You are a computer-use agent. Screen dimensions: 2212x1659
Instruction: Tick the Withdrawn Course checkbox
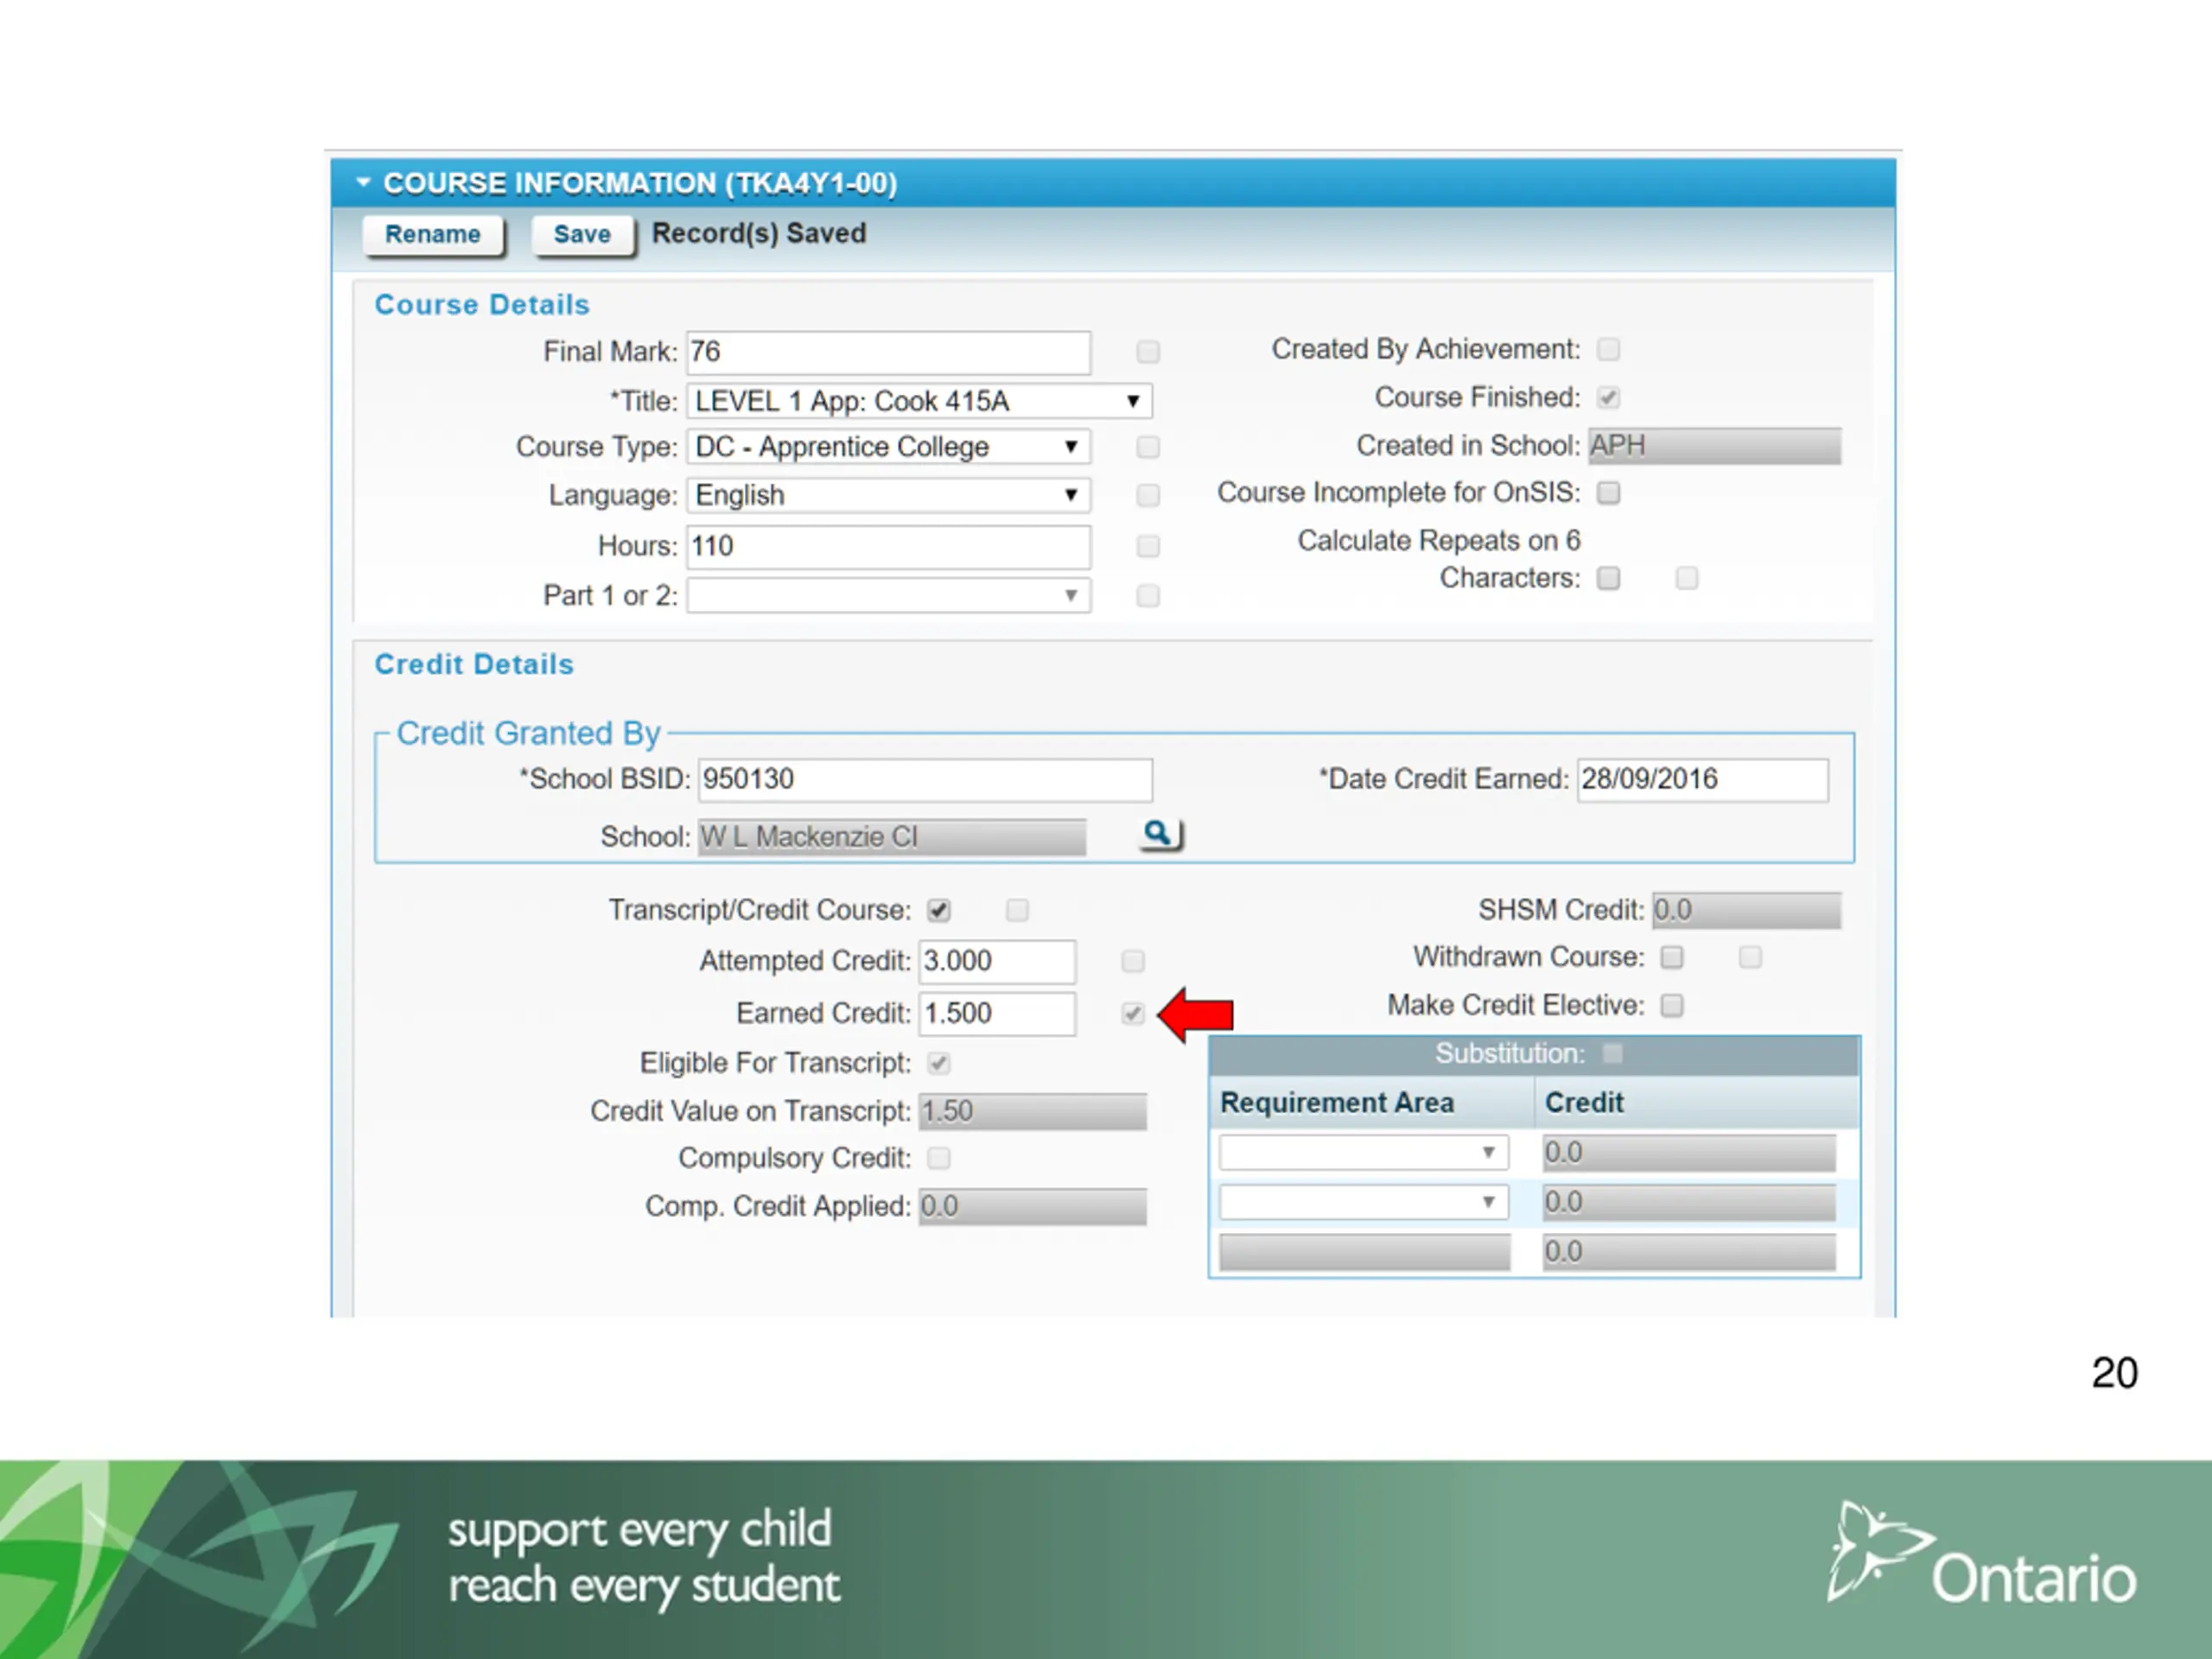click(1672, 957)
